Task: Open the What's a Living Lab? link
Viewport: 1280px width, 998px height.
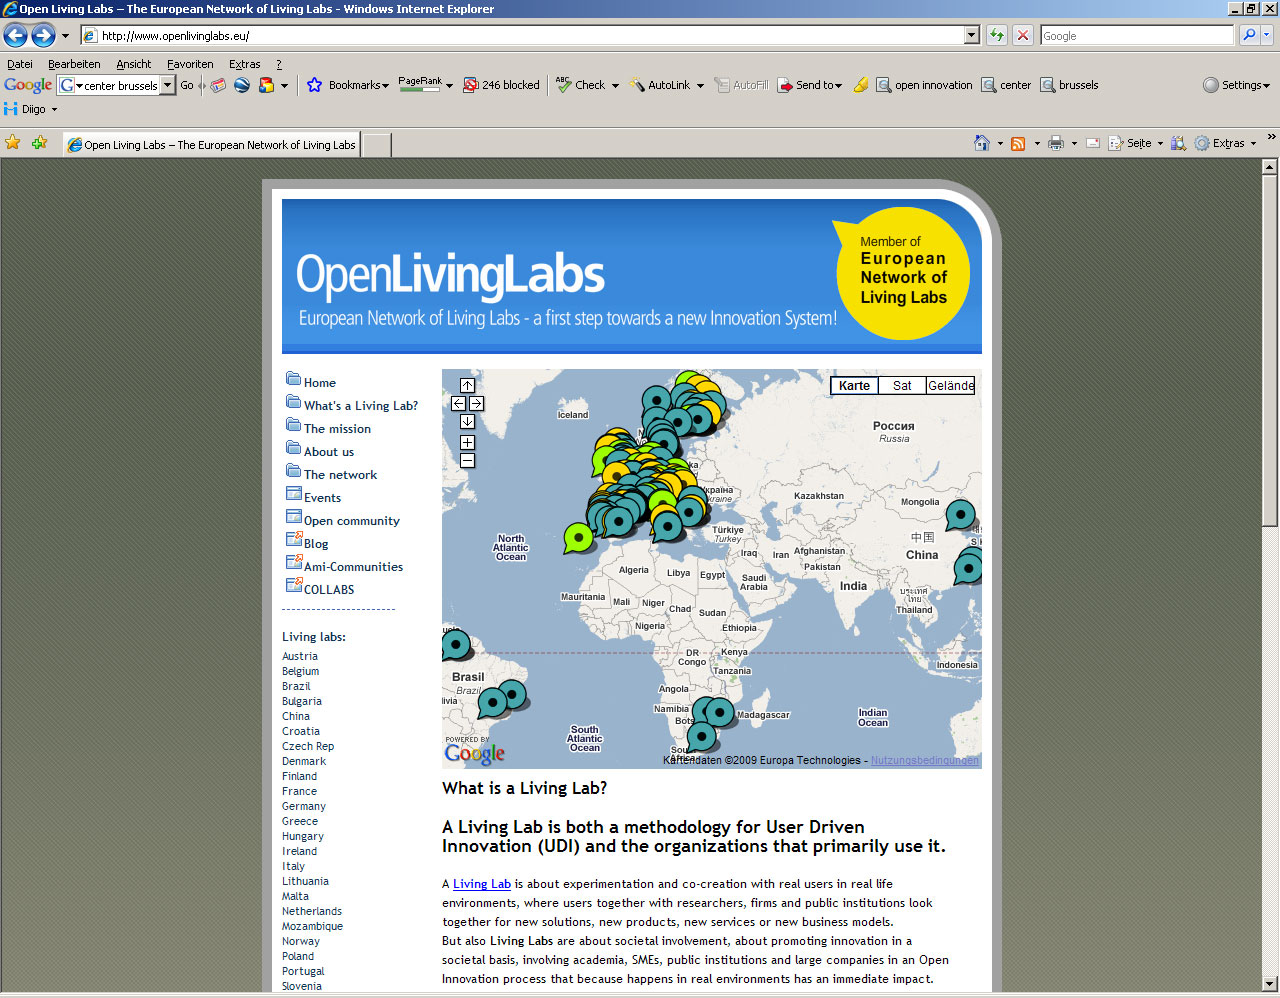Action: coord(361,406)
